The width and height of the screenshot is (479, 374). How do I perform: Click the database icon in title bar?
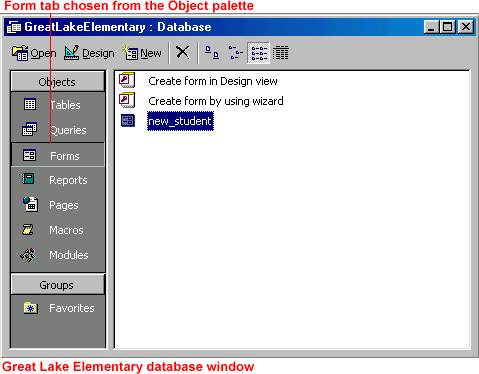tap(14, 27)
